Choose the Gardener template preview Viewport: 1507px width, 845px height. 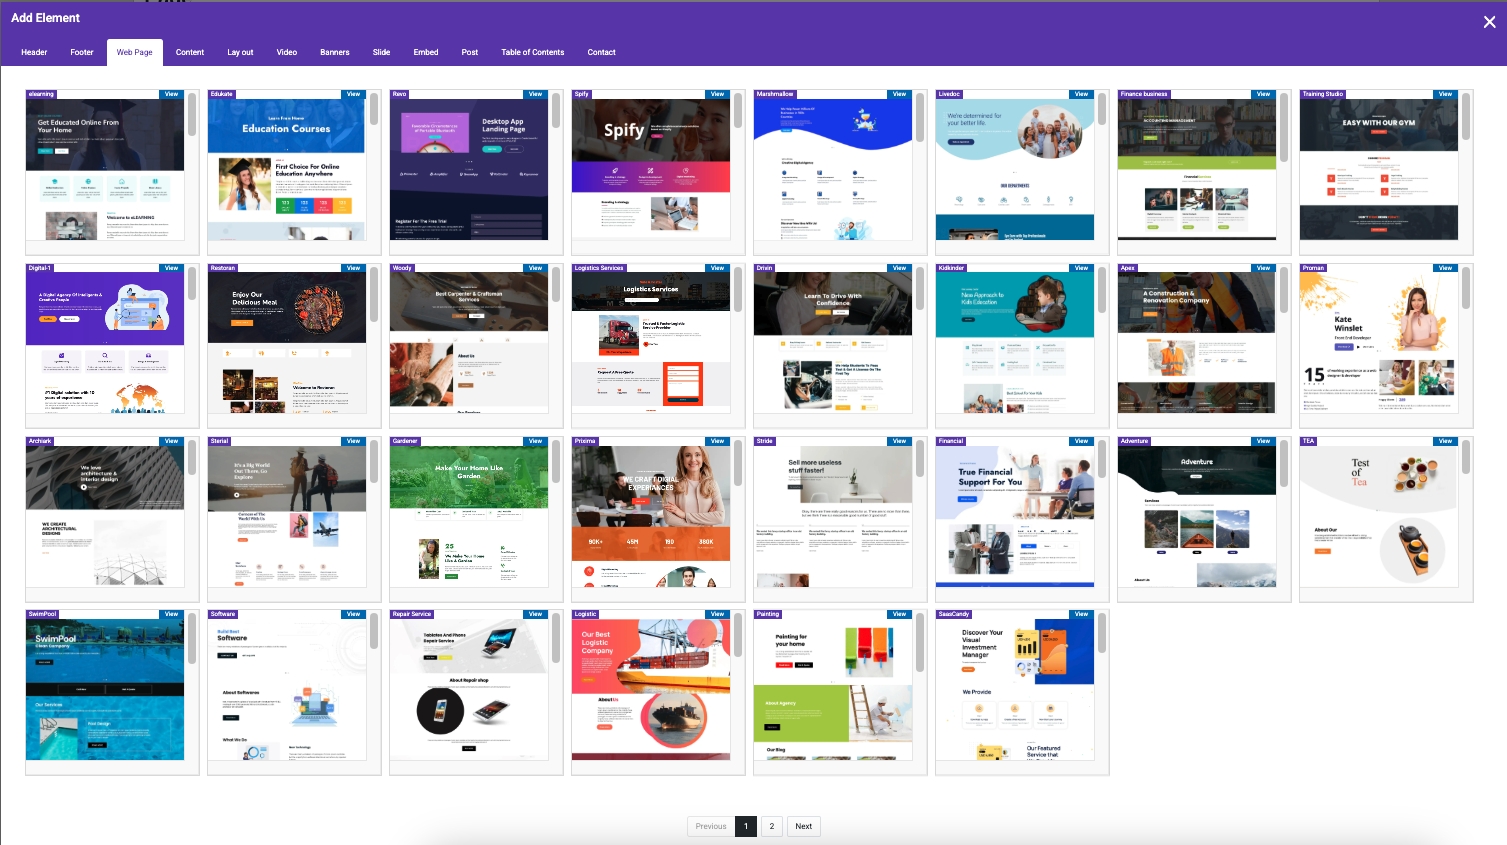[x=468, y=515]
